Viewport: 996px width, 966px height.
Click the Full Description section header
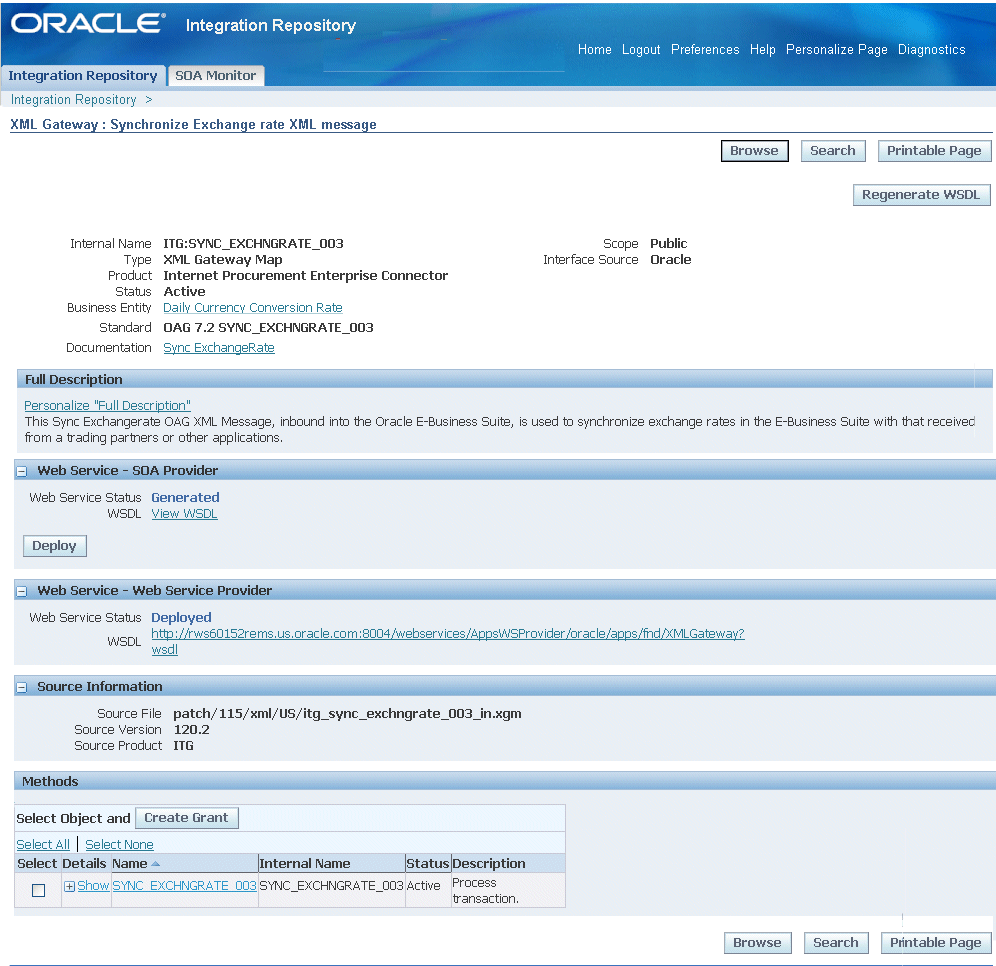pos(504,379)
